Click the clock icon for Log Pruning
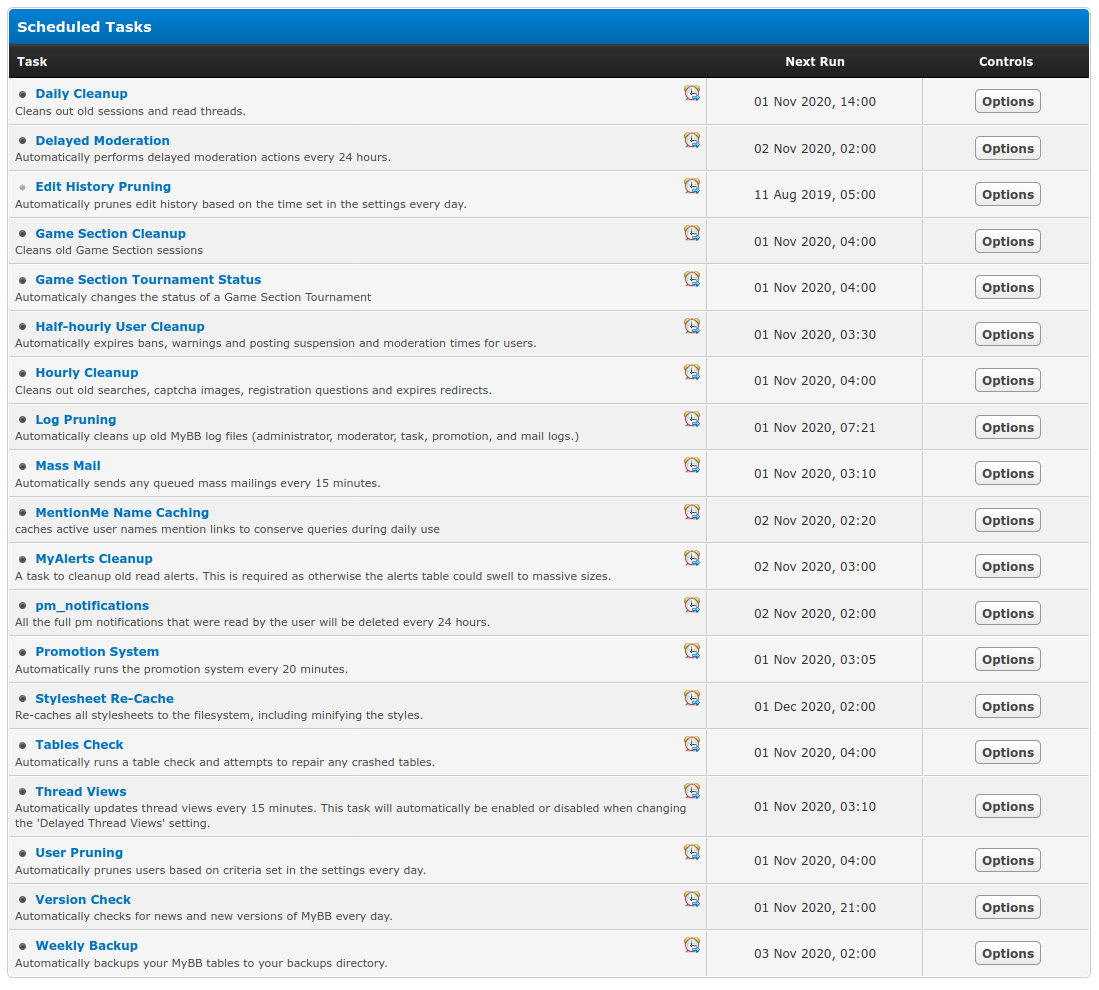1099x990 pixels. click(x=692, y=419)
